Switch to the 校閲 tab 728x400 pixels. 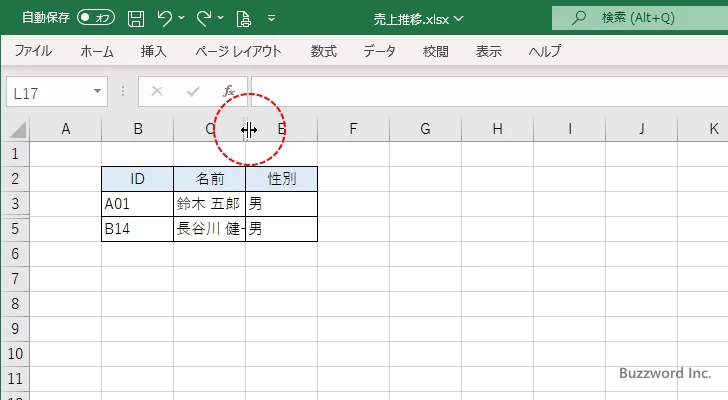(436, 51)
